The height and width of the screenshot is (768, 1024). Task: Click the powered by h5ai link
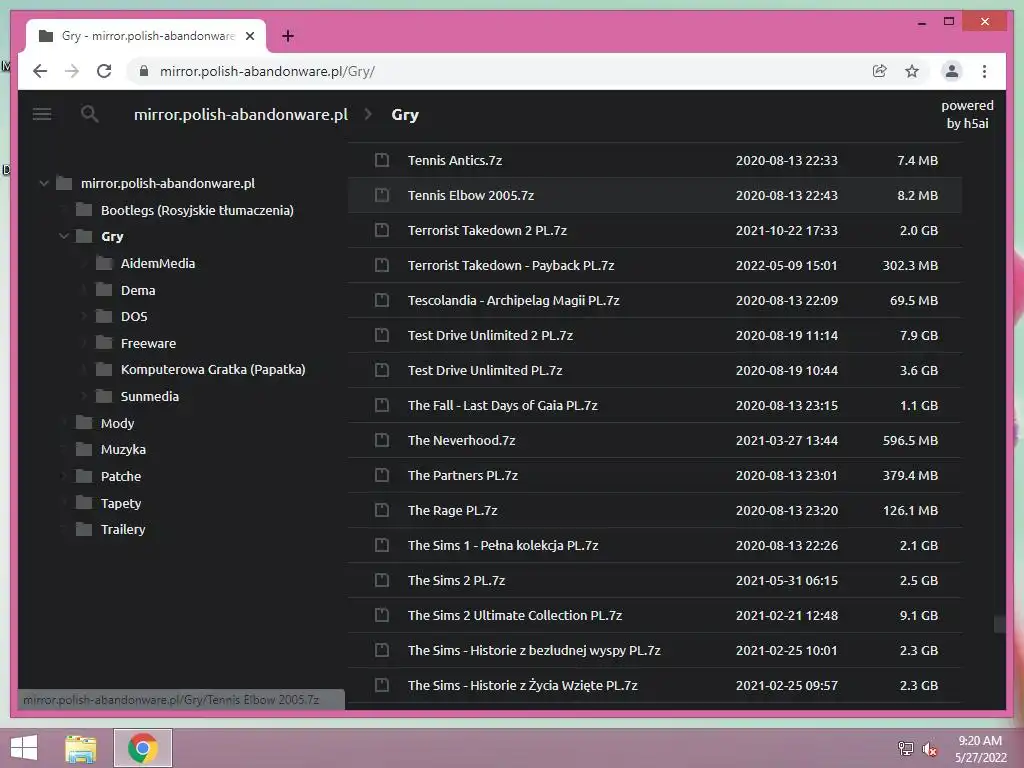[x=967, y=114]
